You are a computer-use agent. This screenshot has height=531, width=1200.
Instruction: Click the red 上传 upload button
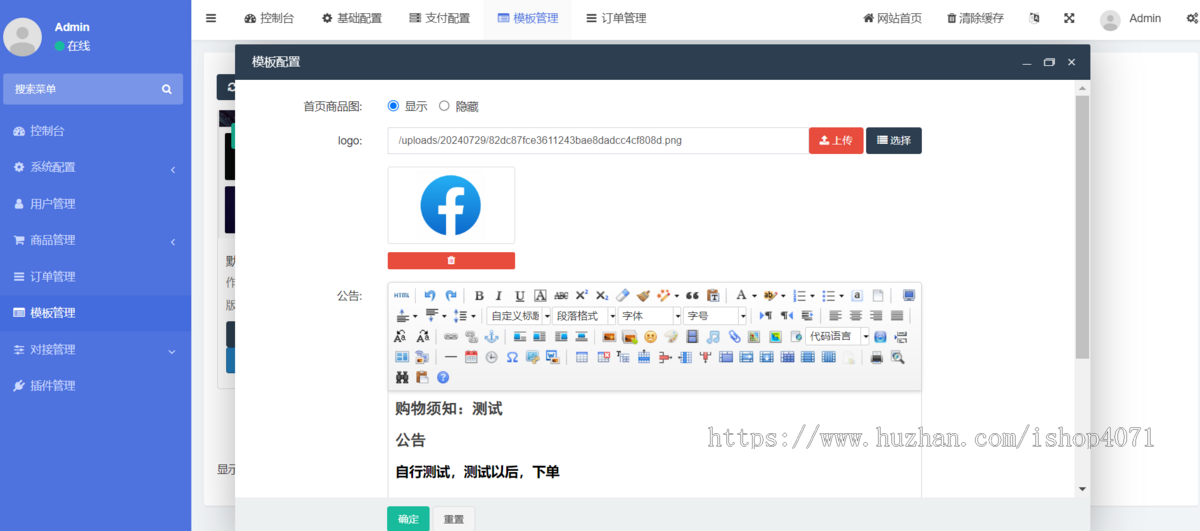click(836, 140)
